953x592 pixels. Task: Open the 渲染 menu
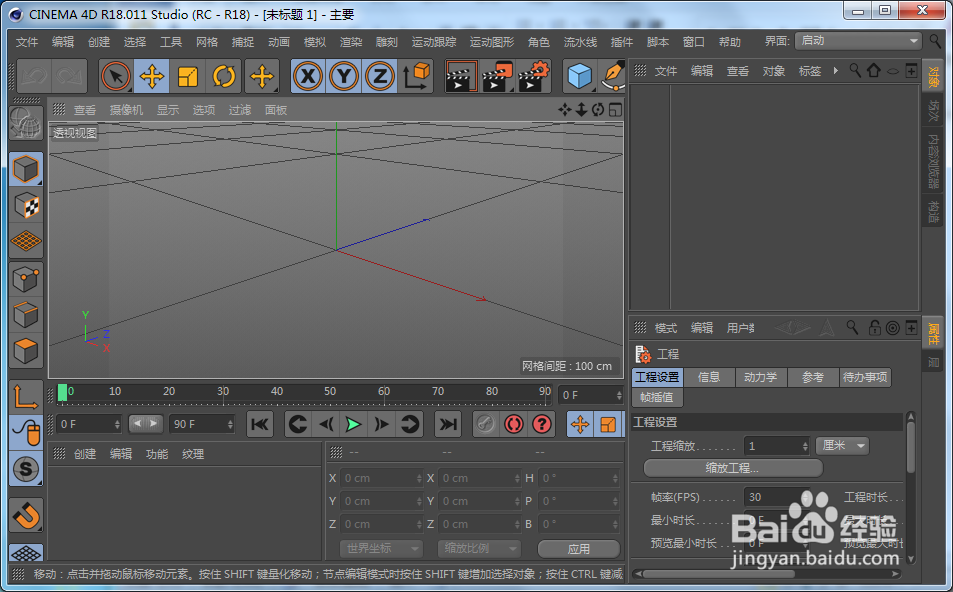[351, 42]
